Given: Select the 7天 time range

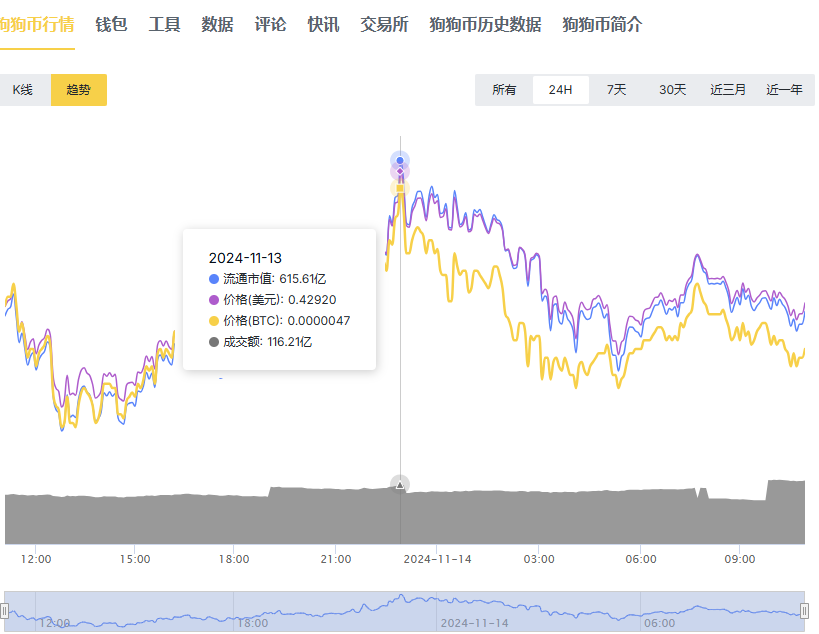Looking at the screenshot, I should (616, 89).
